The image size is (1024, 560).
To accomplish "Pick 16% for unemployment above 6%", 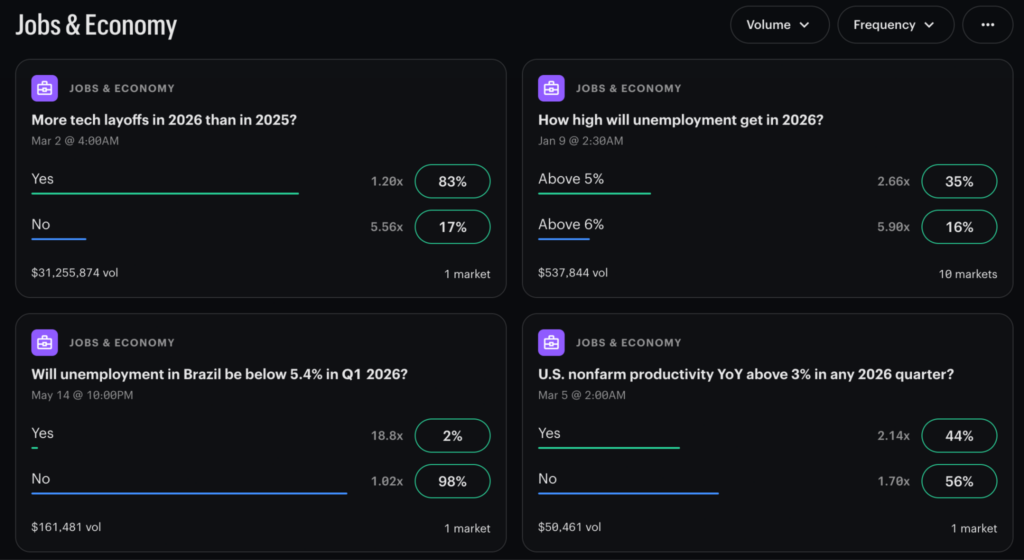I will click(x=959, y=227).
